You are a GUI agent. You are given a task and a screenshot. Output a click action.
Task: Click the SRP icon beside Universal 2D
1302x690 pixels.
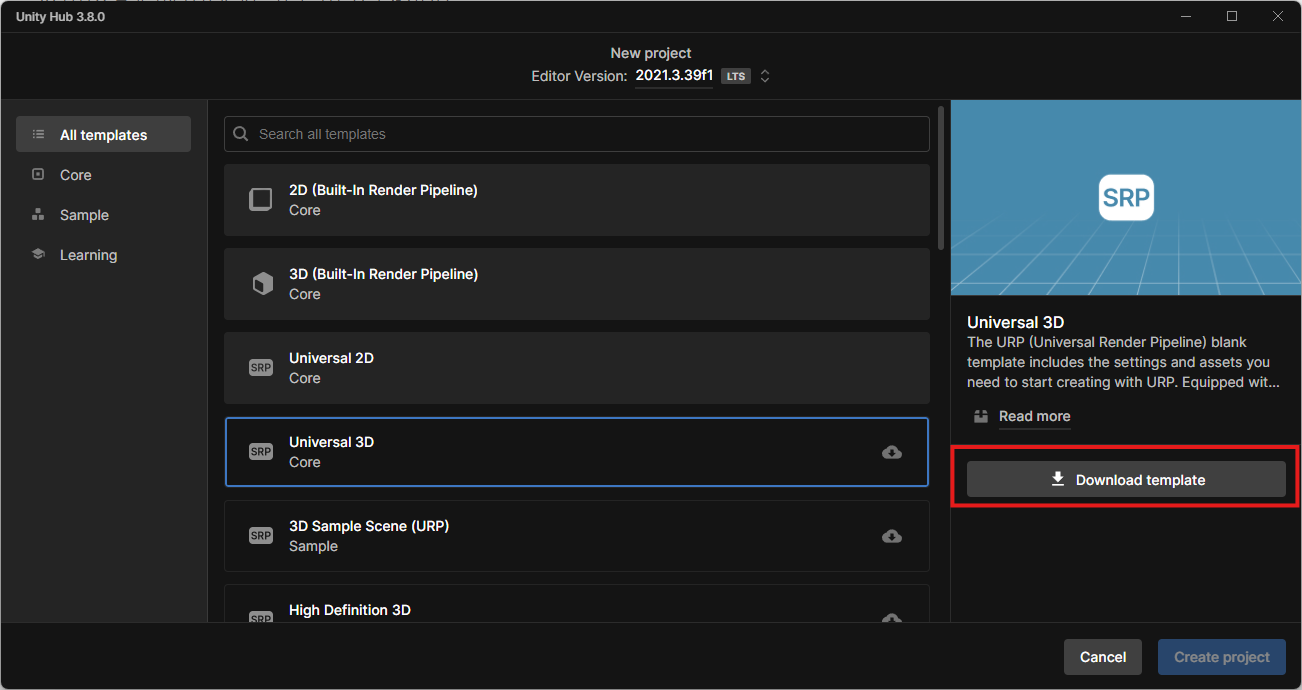pos(261,368)
